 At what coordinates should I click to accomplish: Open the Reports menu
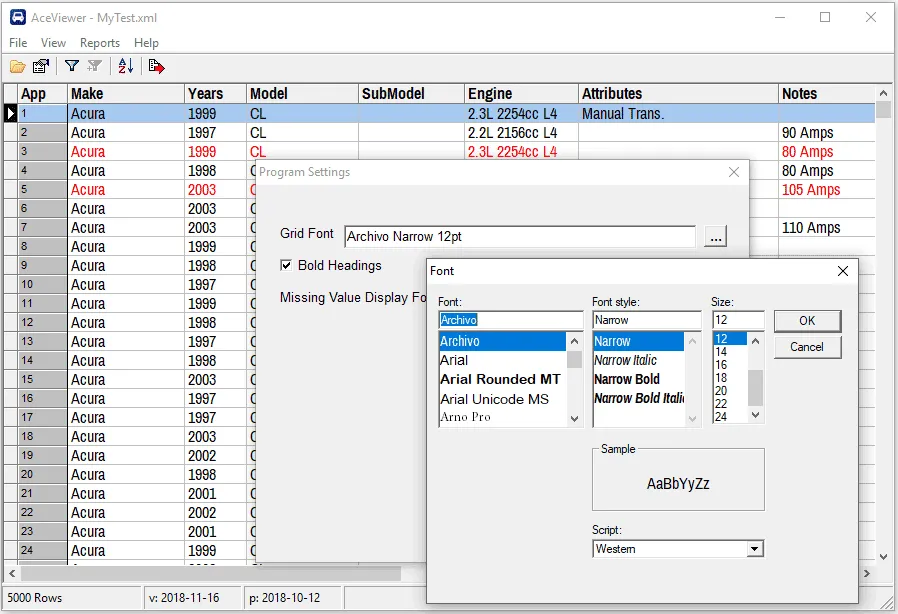point(100,43)
